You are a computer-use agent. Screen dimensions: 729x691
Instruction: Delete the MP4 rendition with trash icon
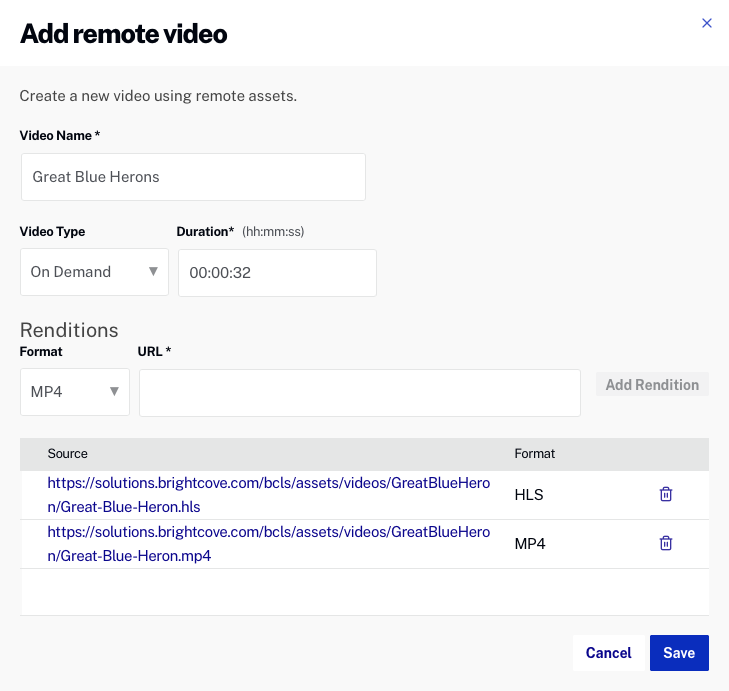click(666, 543)
